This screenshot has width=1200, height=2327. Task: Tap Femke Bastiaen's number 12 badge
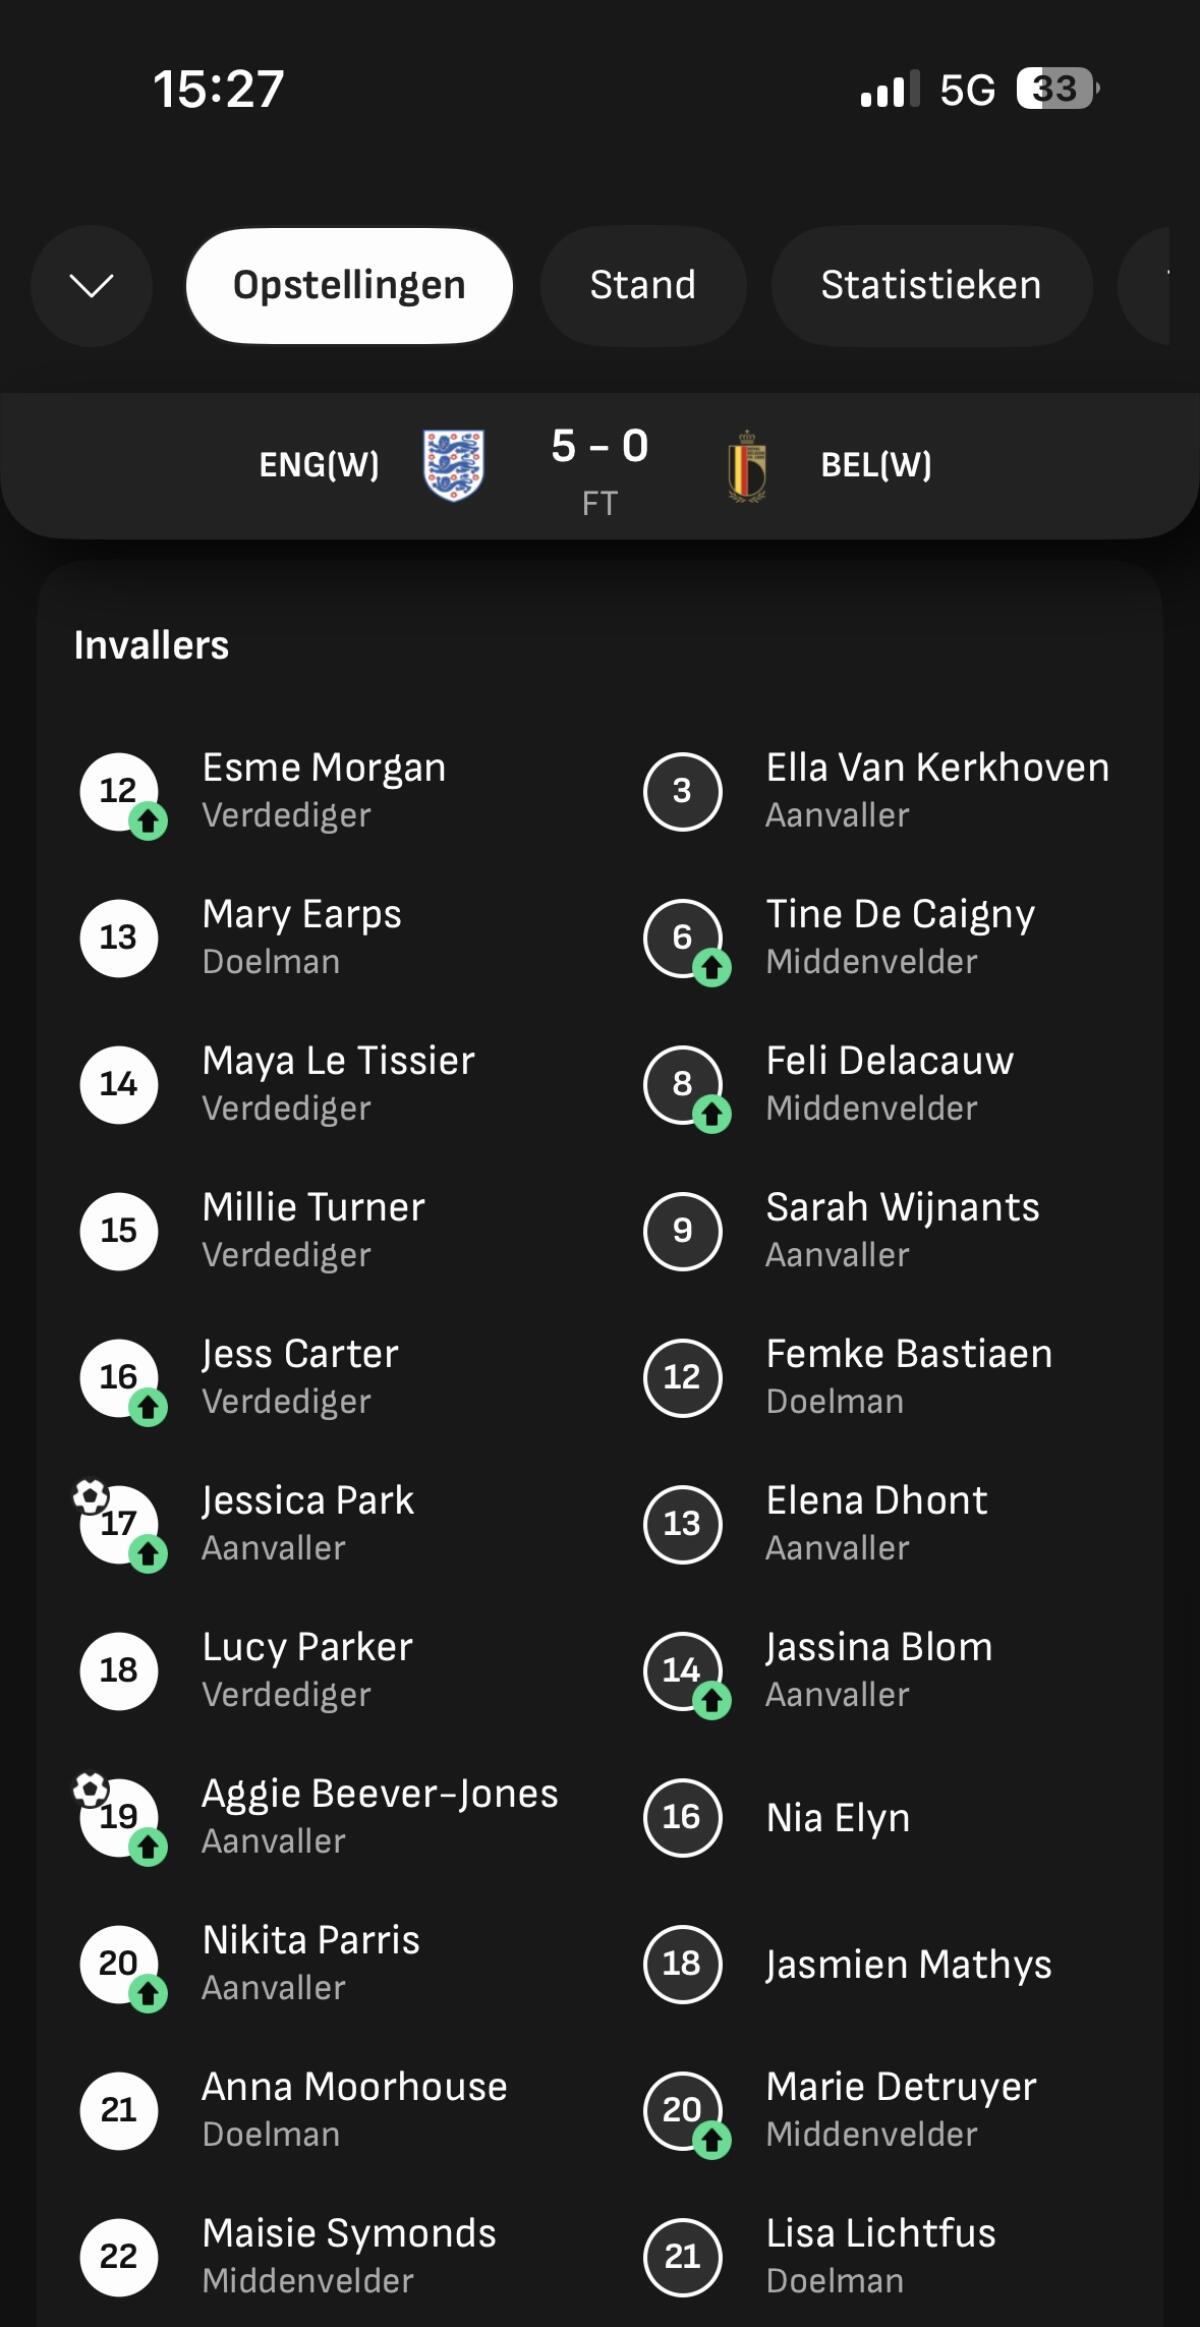tap(682, 1376)
